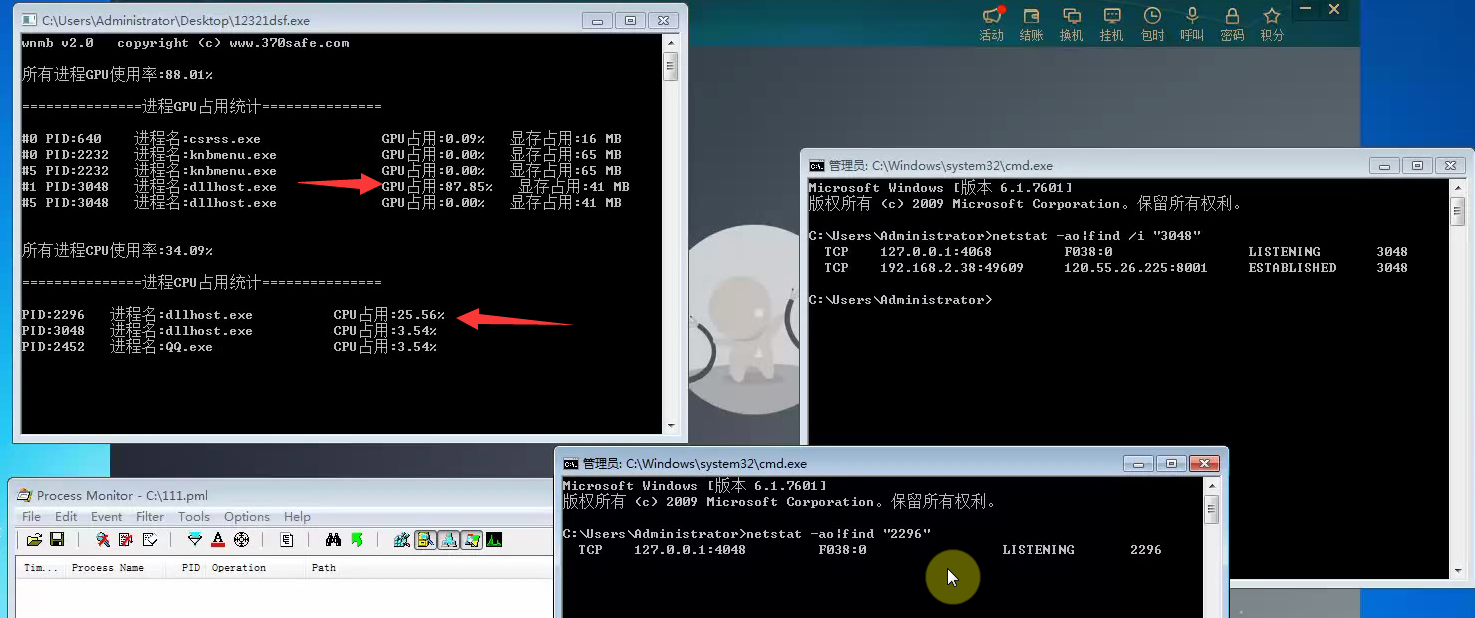Viewport: 1475px width, 618px height.
Task: Click the Save floppy disk icon
Action: coord(57,540)
